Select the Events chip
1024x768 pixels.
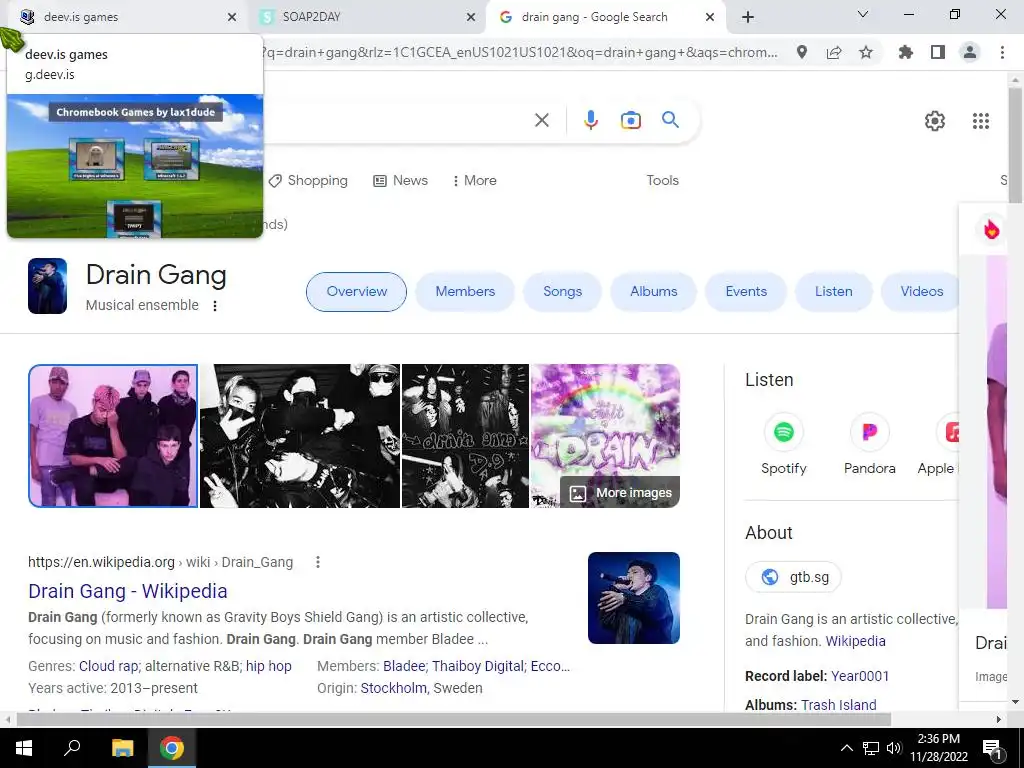click(x=746, y=292)
